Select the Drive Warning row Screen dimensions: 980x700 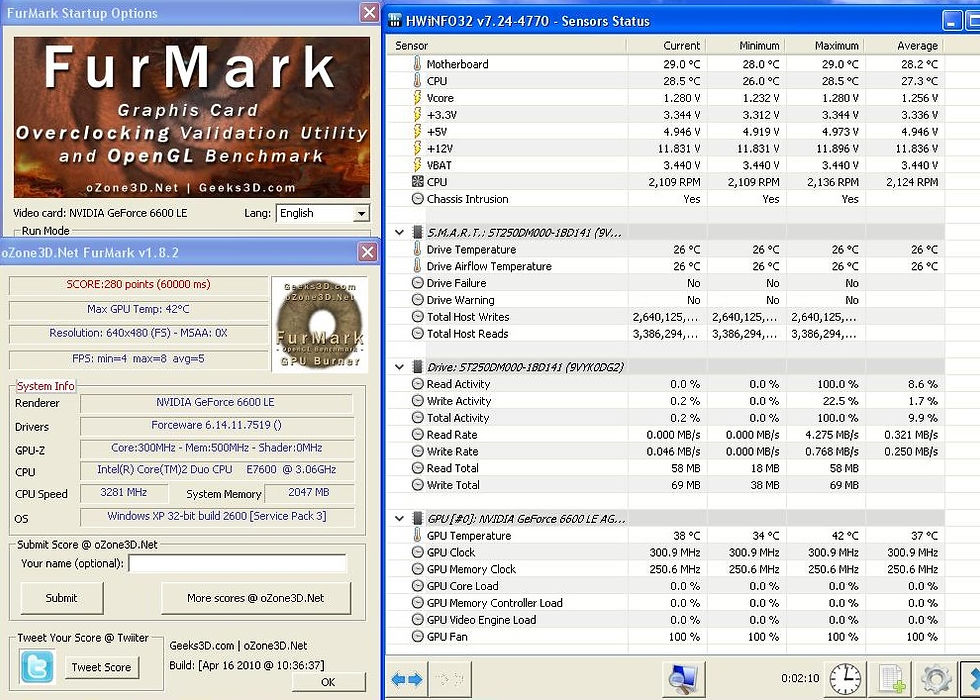(665, 300)
